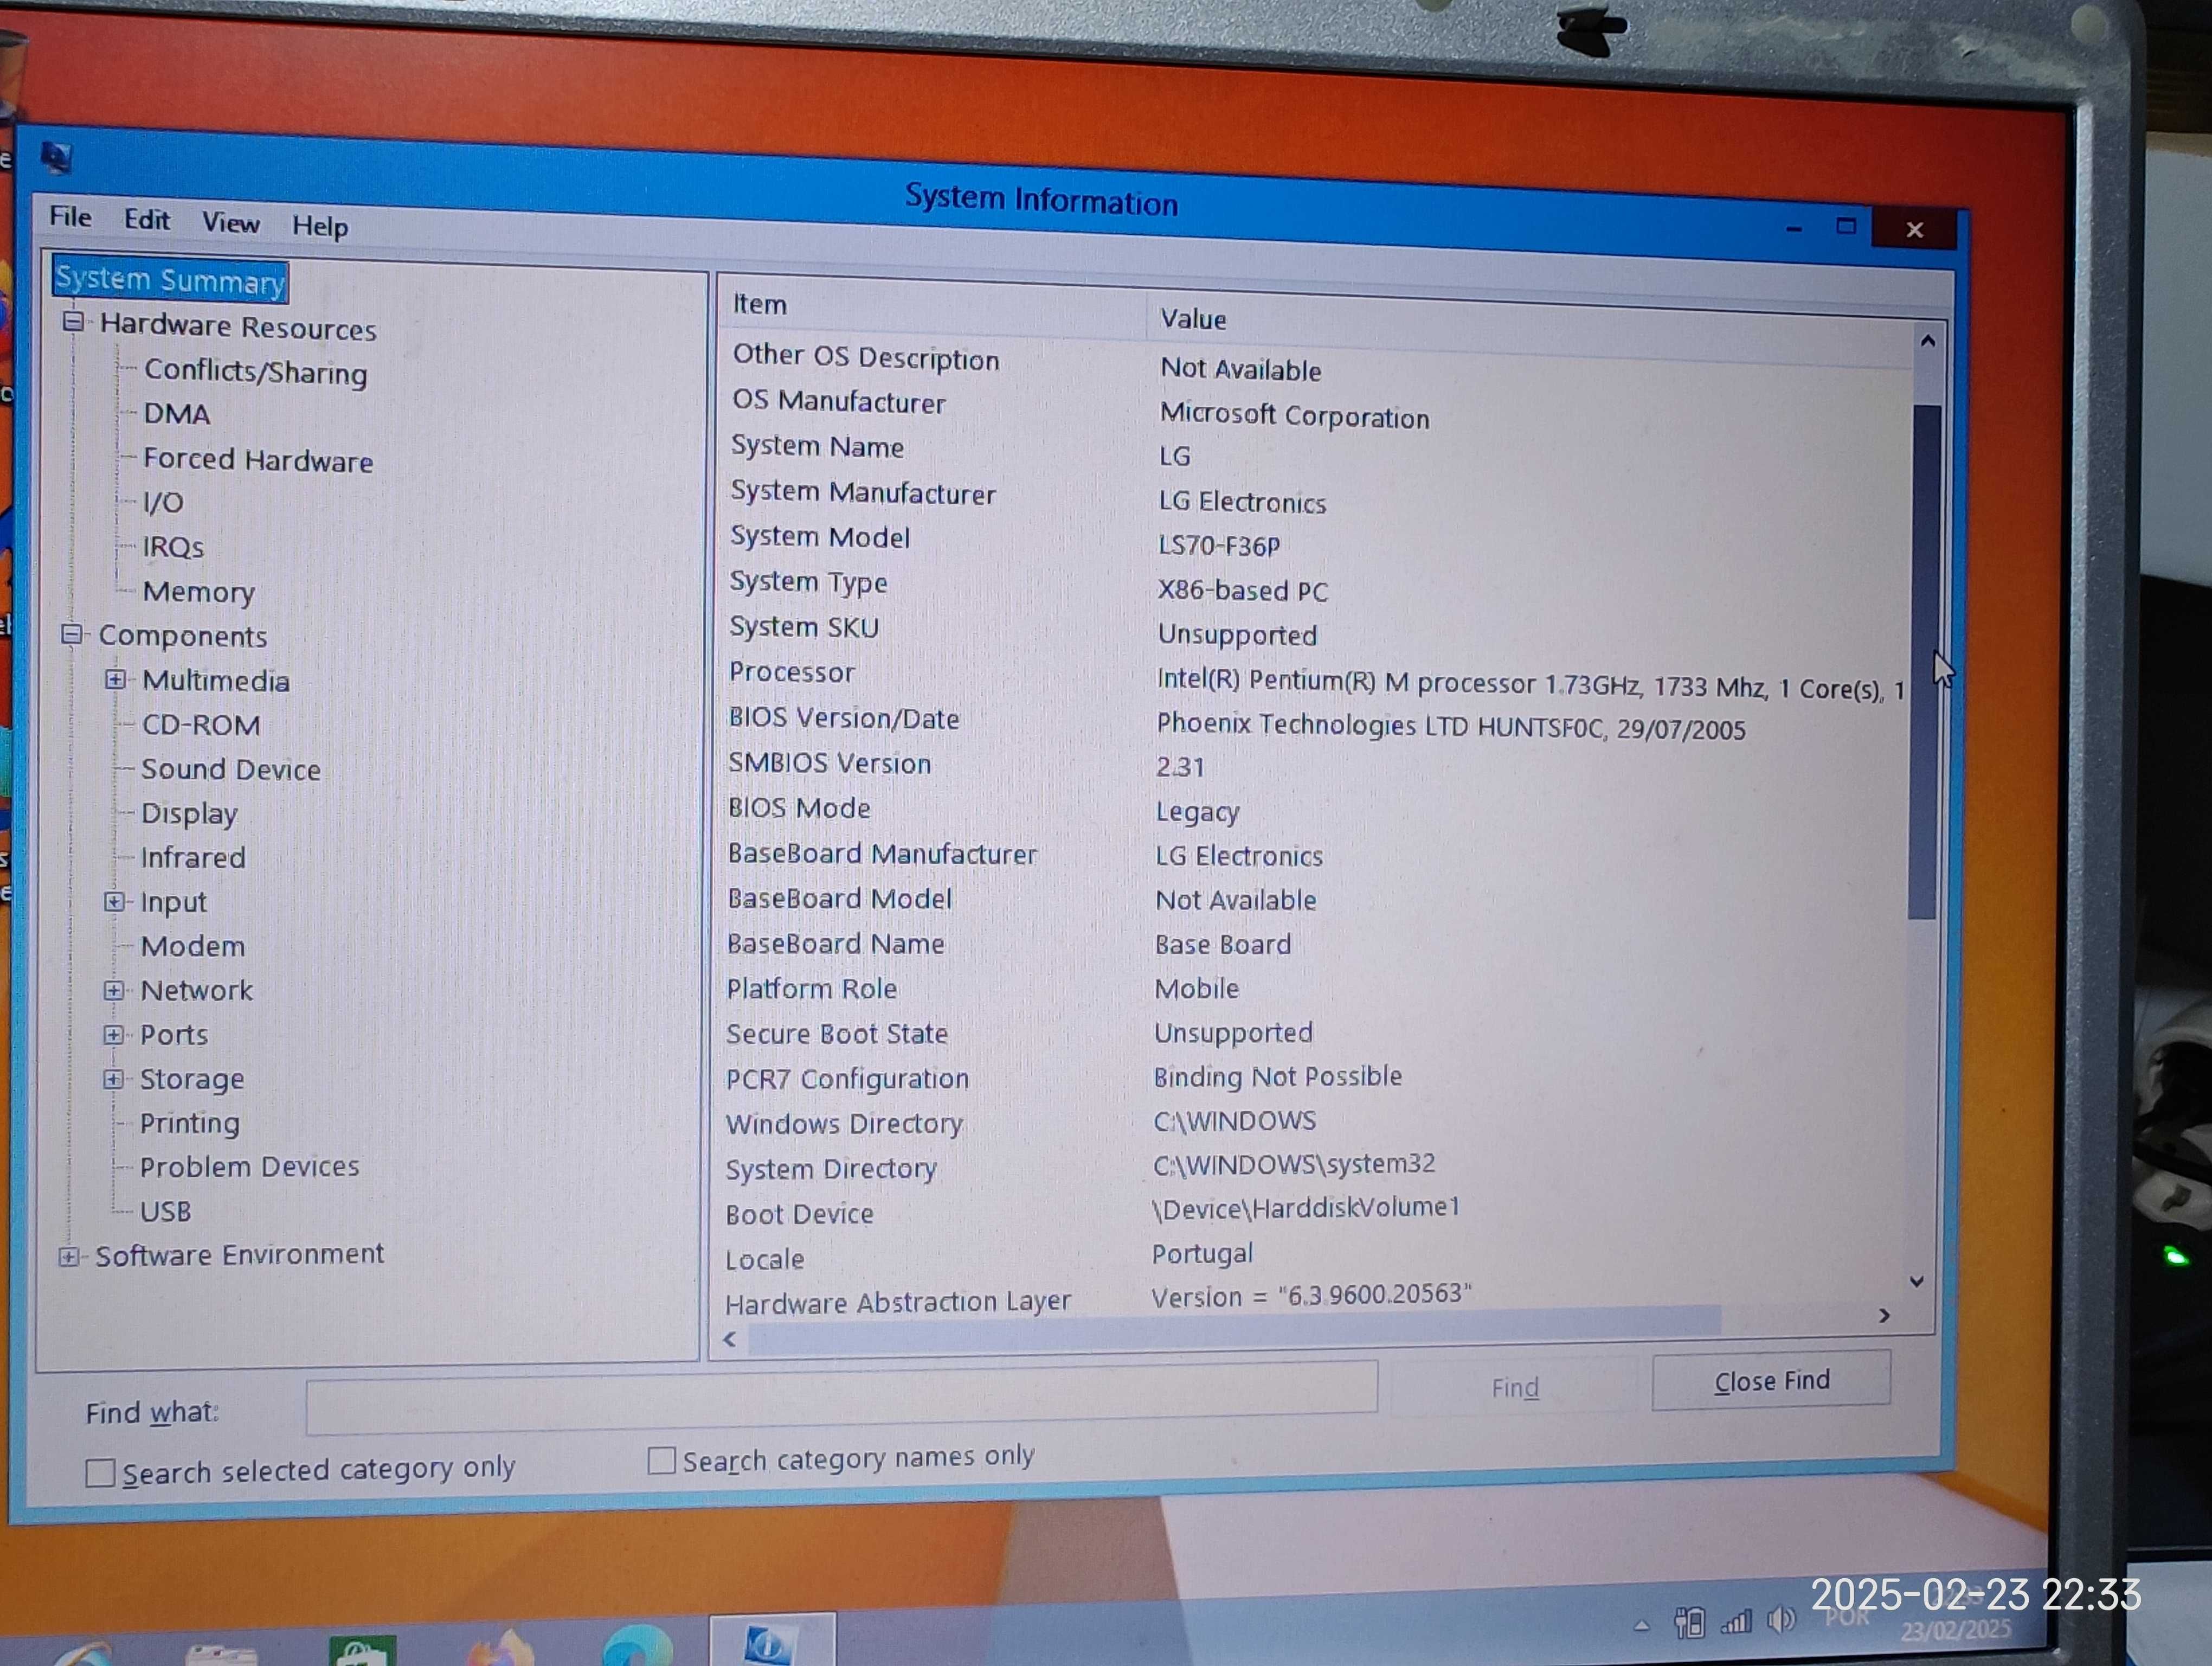The image size is (2212, 1666).
Task: Expand the Network node
Action: (114, 990)
